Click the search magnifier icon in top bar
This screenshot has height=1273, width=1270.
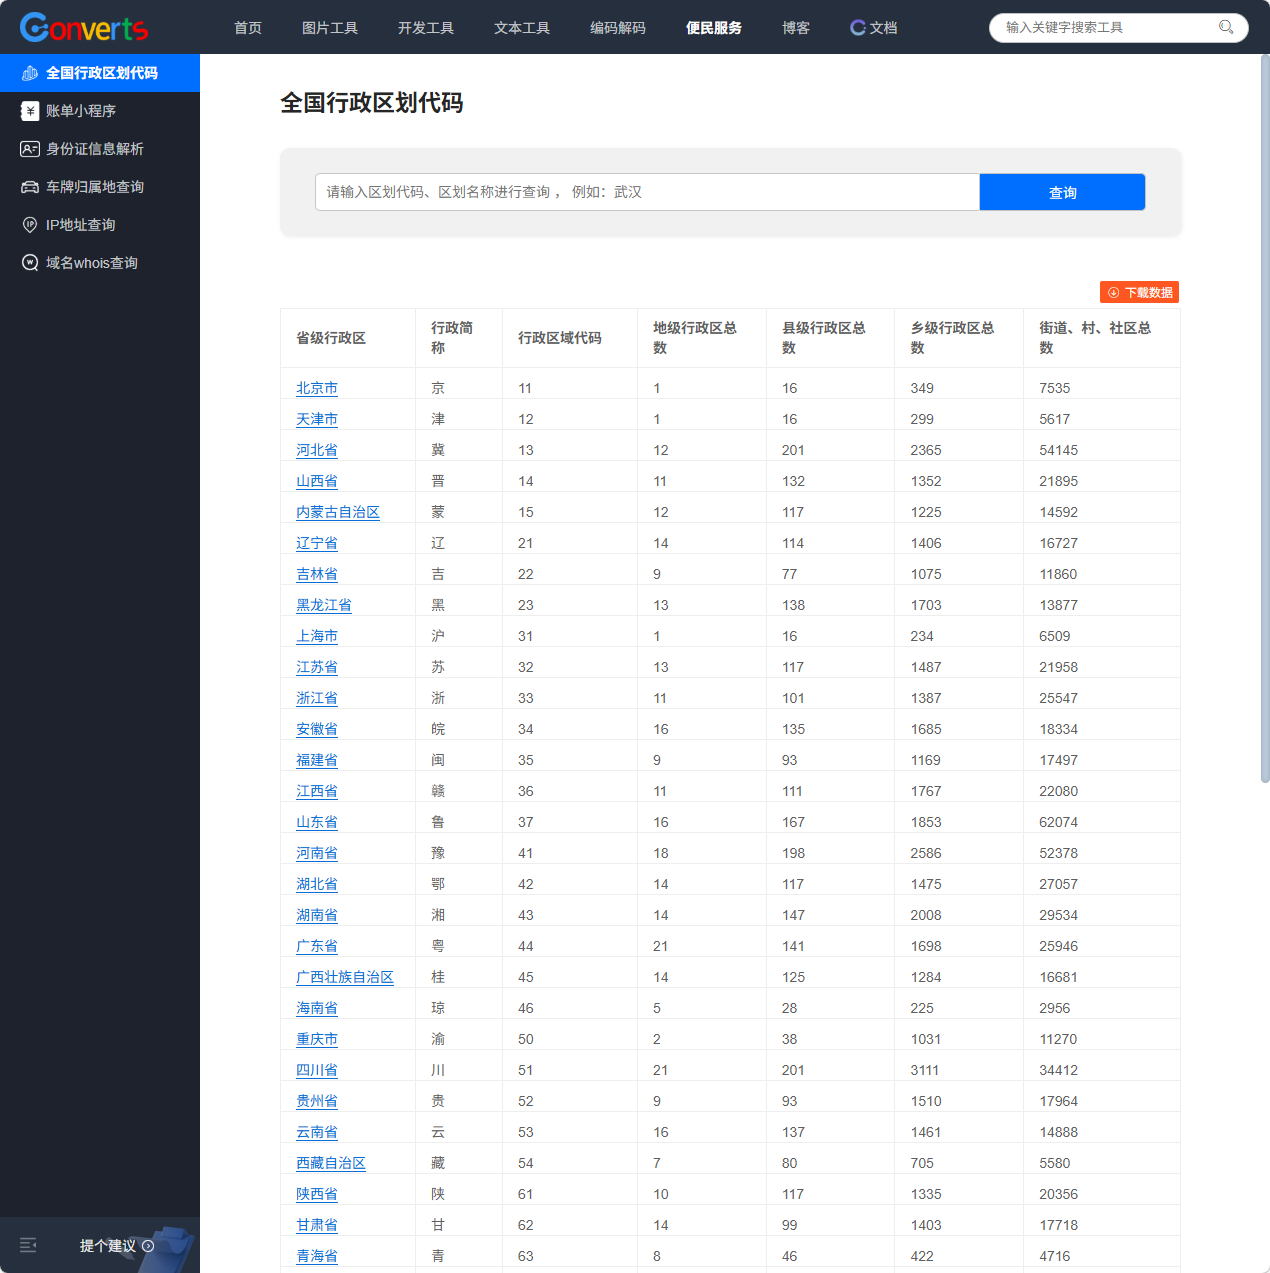[1225, 27]
